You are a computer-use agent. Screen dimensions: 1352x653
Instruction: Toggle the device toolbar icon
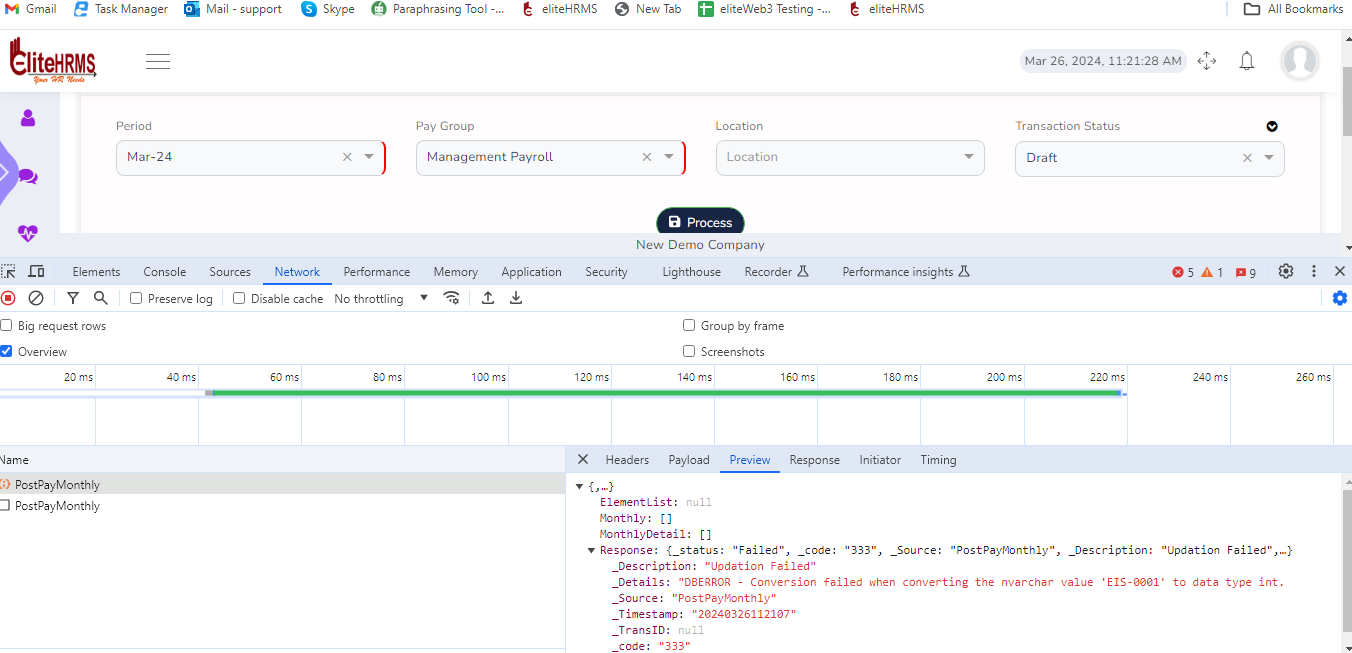36,271
